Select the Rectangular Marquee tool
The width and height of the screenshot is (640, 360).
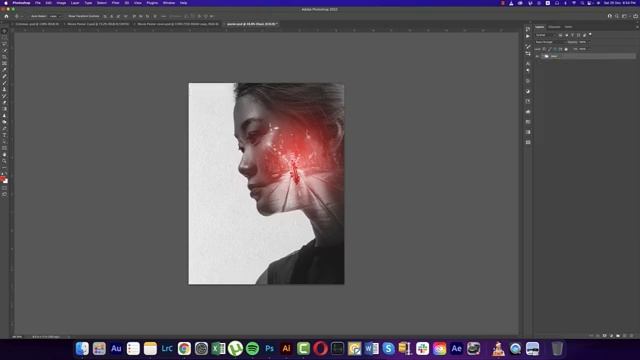click(4, 38)
